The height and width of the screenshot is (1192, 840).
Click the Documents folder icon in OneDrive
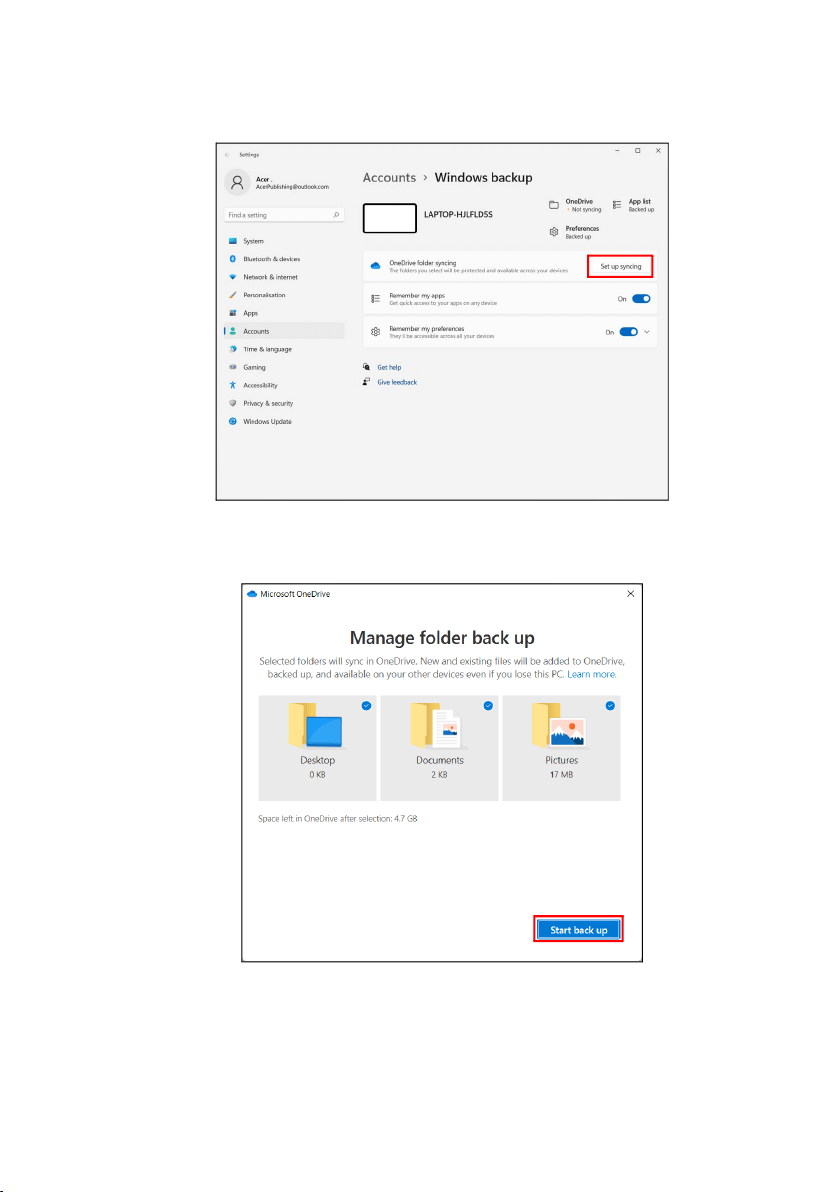[436, 725]
